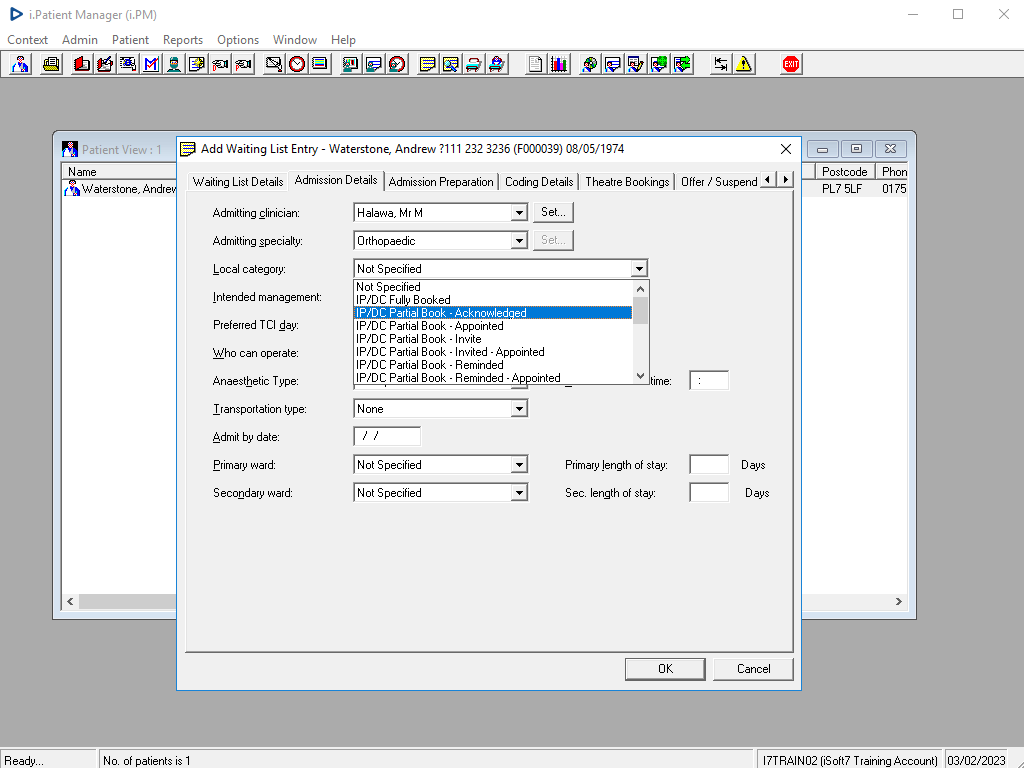Select 'IP/DC Partial Book - Acknowledged' option
This screenshot has width=1024, height=768.
(x=493, y=313)
